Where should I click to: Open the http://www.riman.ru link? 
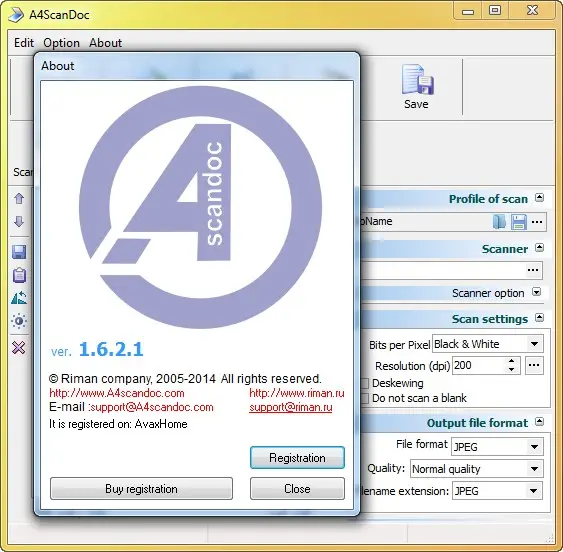(x=297, y=393)
